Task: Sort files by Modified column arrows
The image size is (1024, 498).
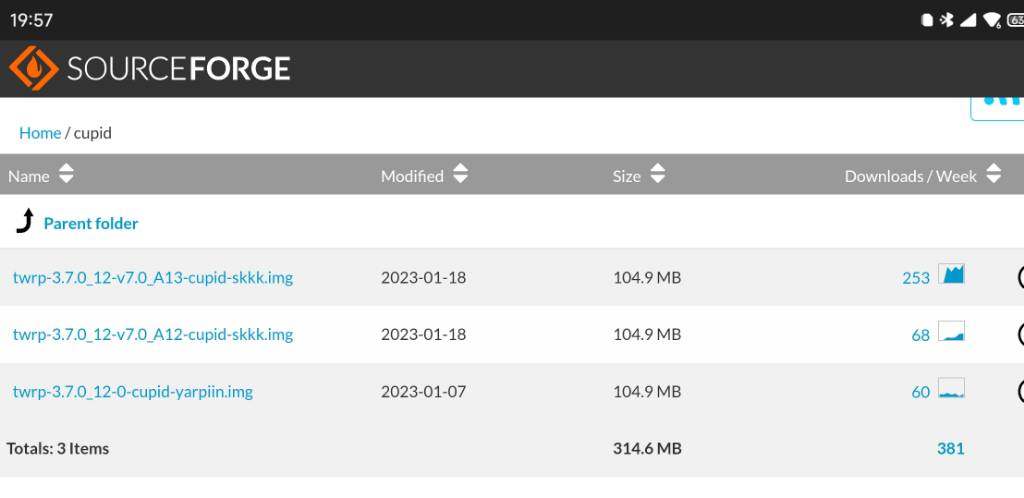Action: [x=460, y=174]
